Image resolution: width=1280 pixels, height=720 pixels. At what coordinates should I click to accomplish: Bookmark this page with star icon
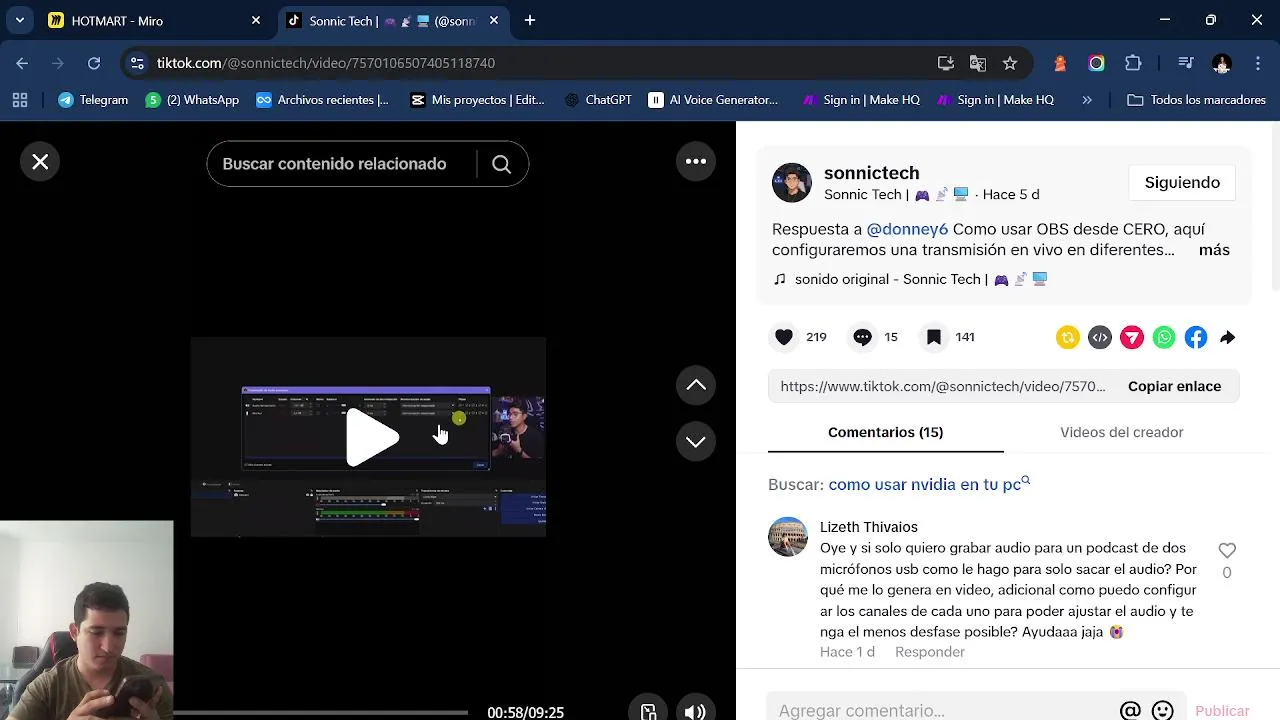point(1010,63)
